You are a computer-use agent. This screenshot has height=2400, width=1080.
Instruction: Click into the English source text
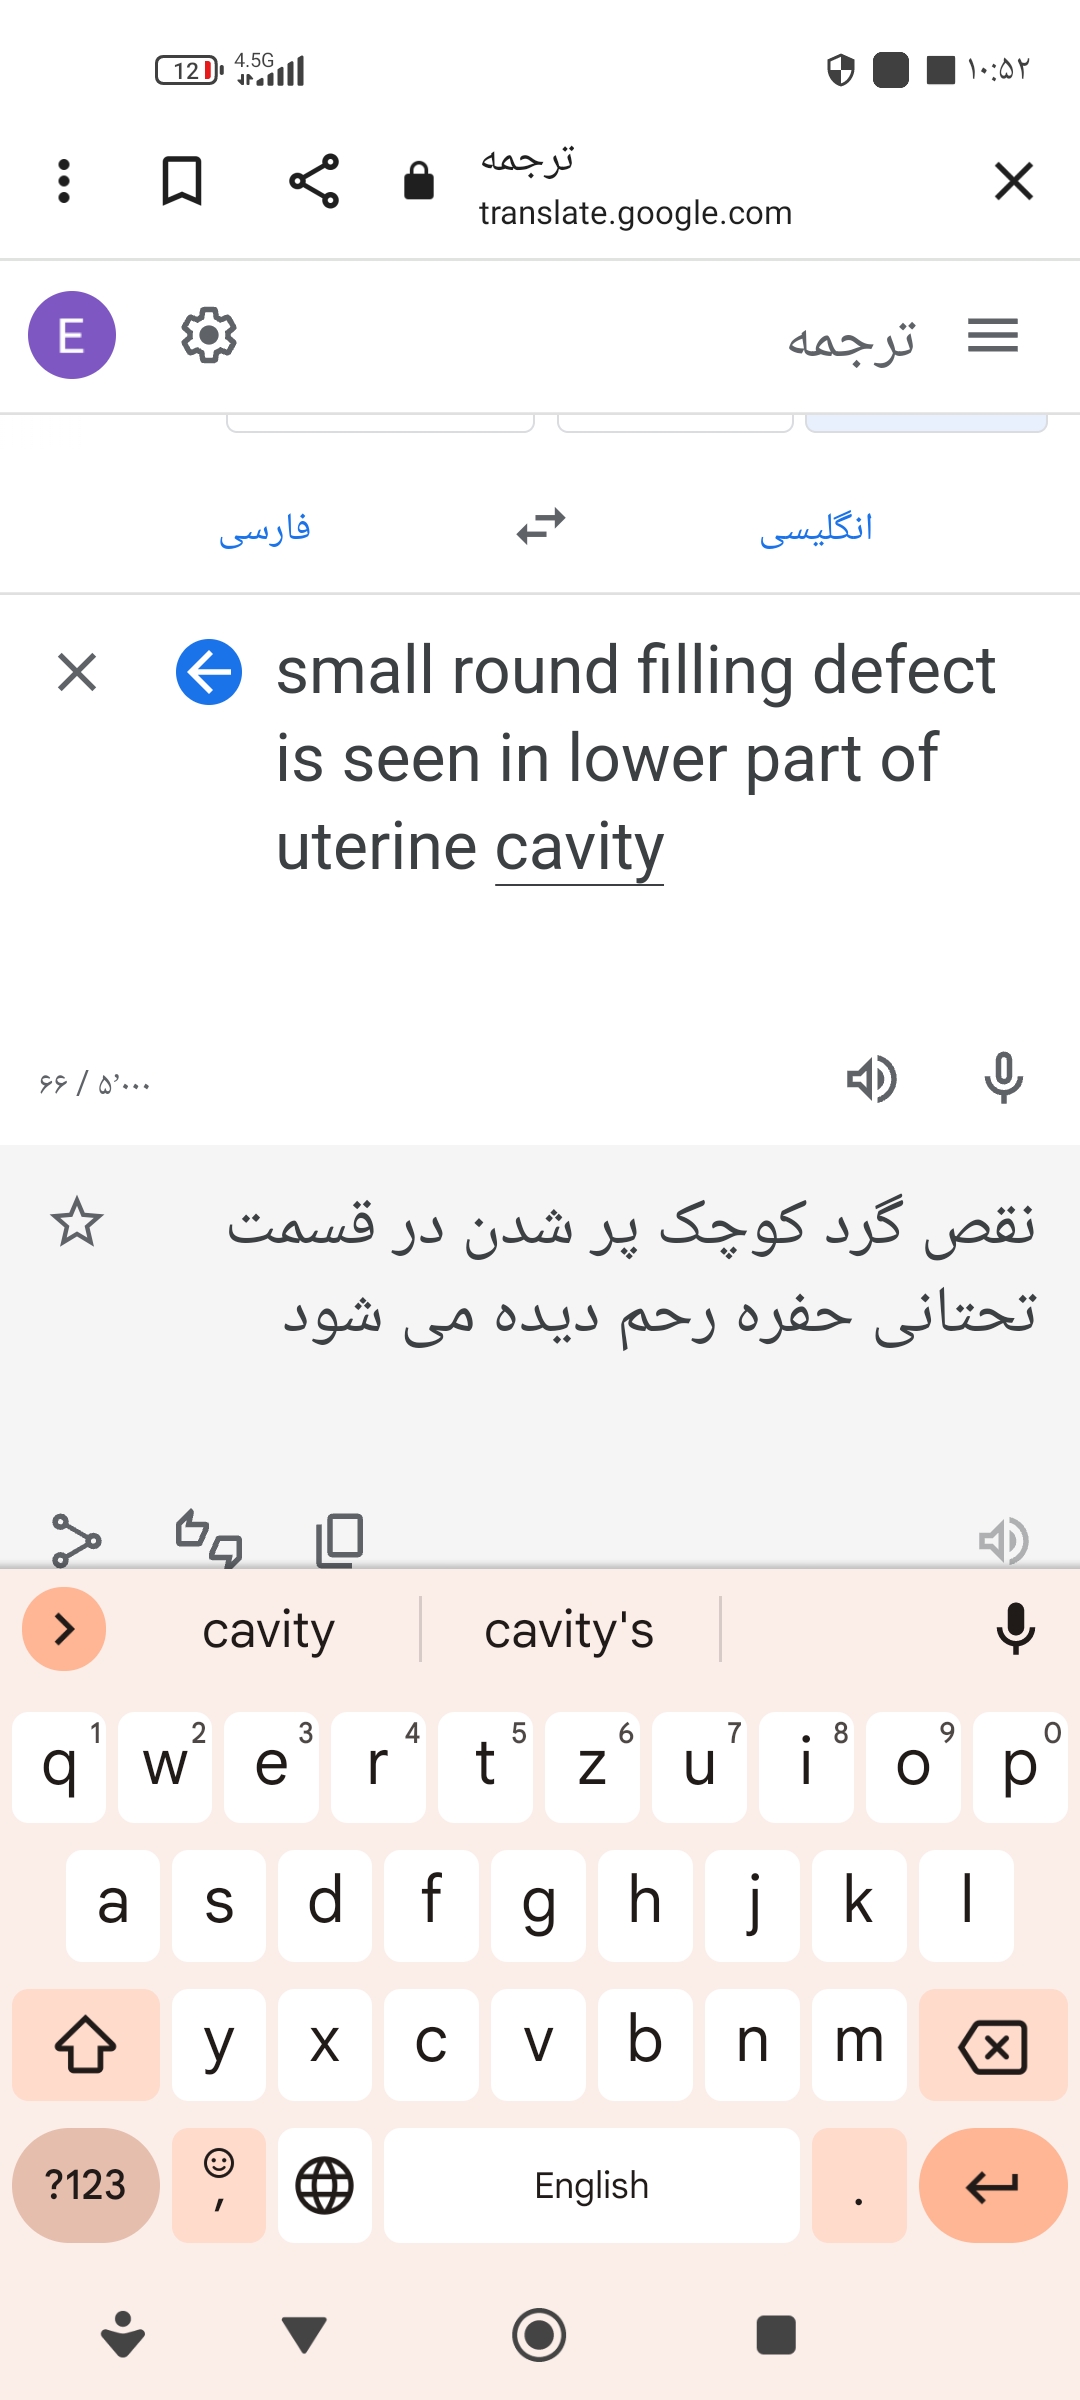[x=635, y=758]
